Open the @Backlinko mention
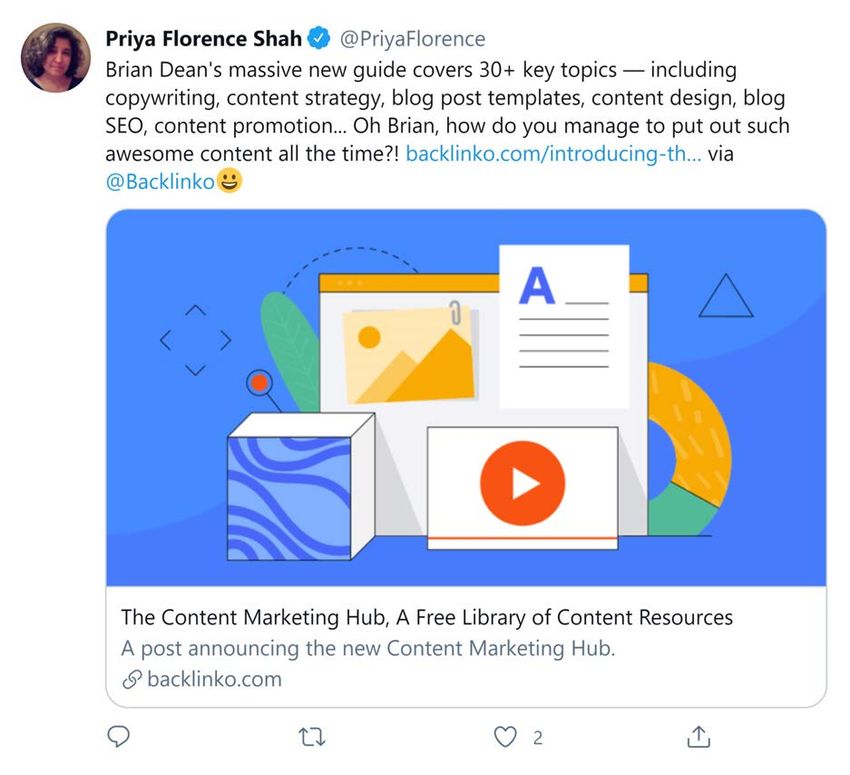850x775 pixels. pos(160,182)
